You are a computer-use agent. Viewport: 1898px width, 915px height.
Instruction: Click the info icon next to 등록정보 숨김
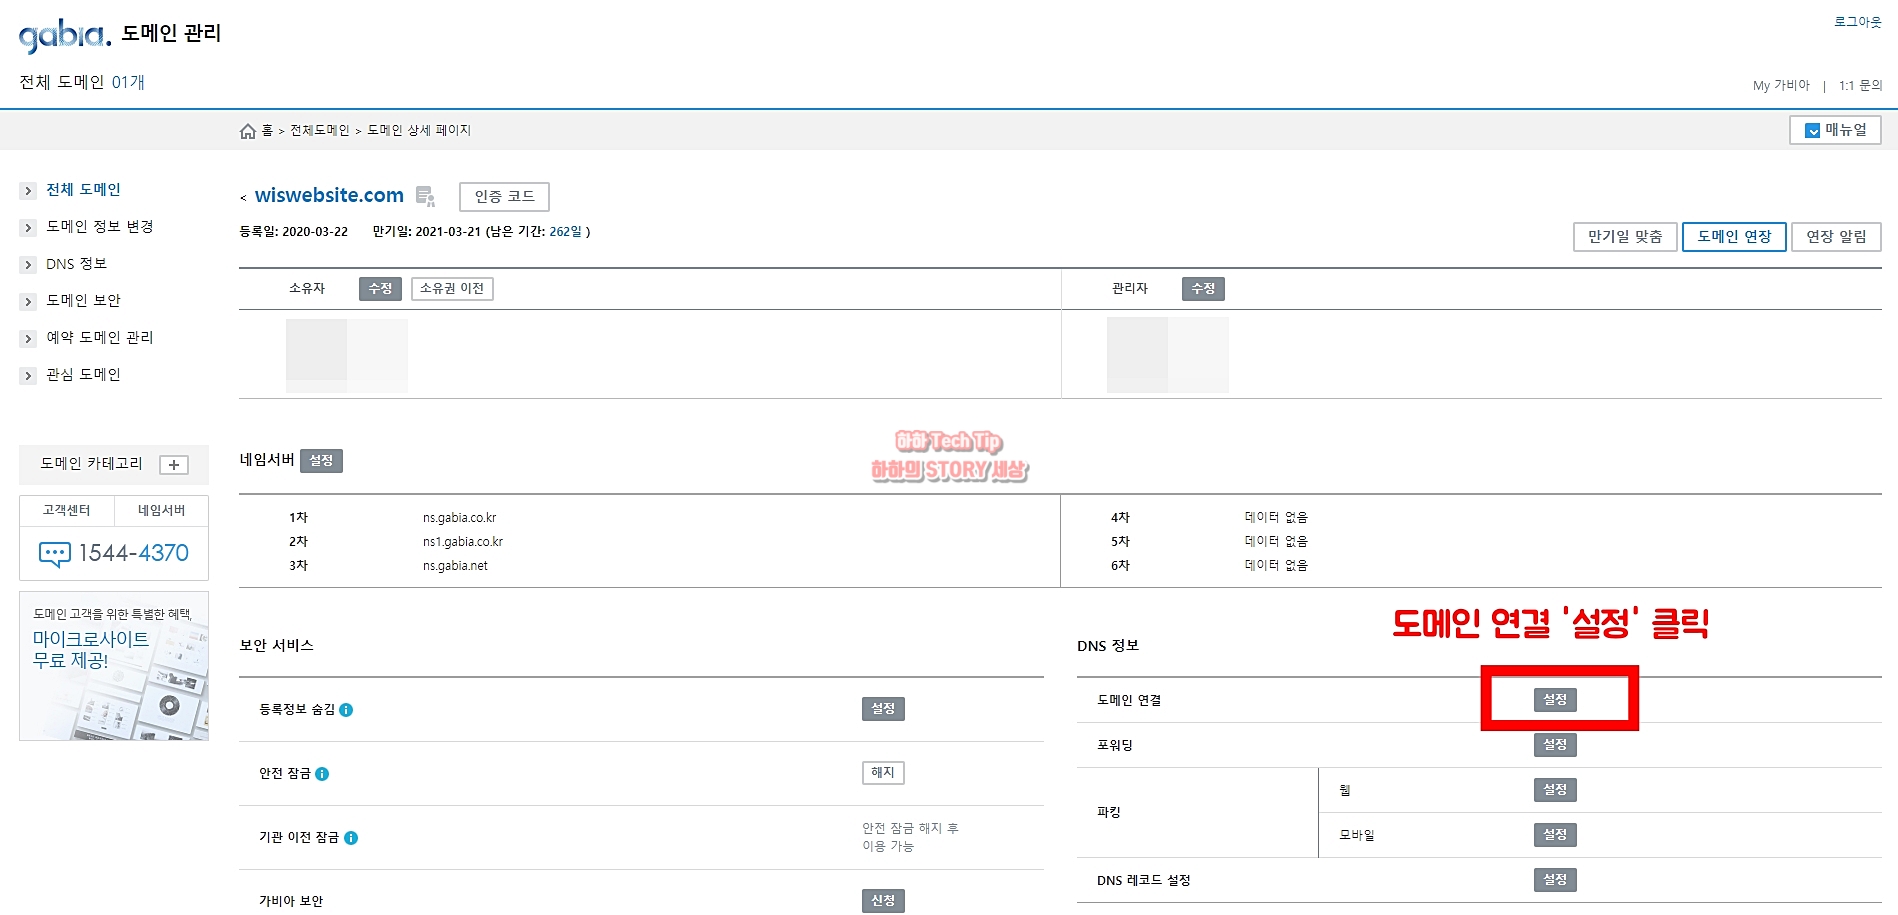[346, 710]
